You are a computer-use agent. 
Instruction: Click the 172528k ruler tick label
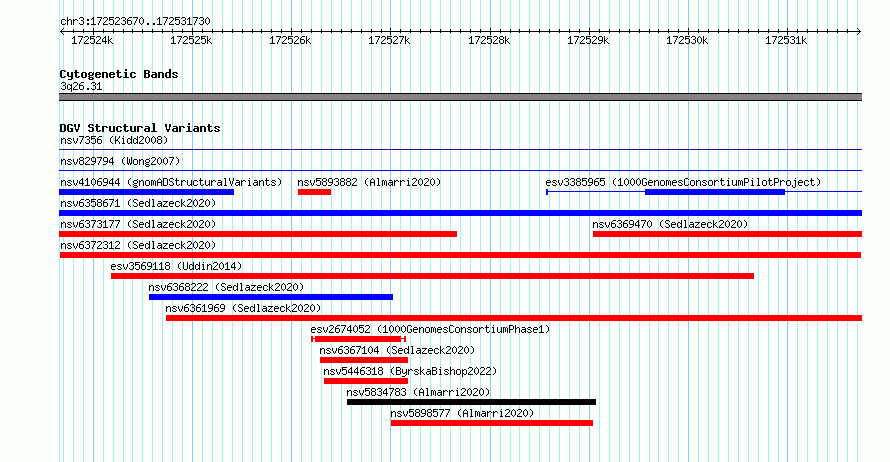click(489, 40)
